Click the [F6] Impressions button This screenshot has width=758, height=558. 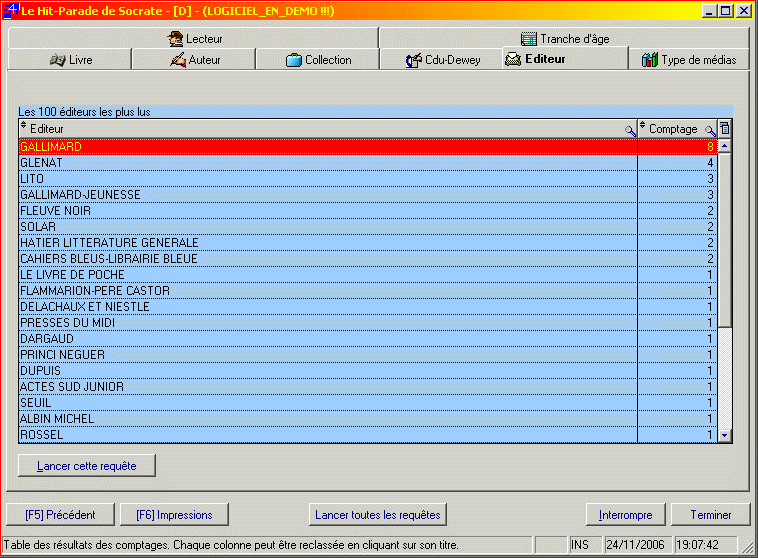click(174, 514)
